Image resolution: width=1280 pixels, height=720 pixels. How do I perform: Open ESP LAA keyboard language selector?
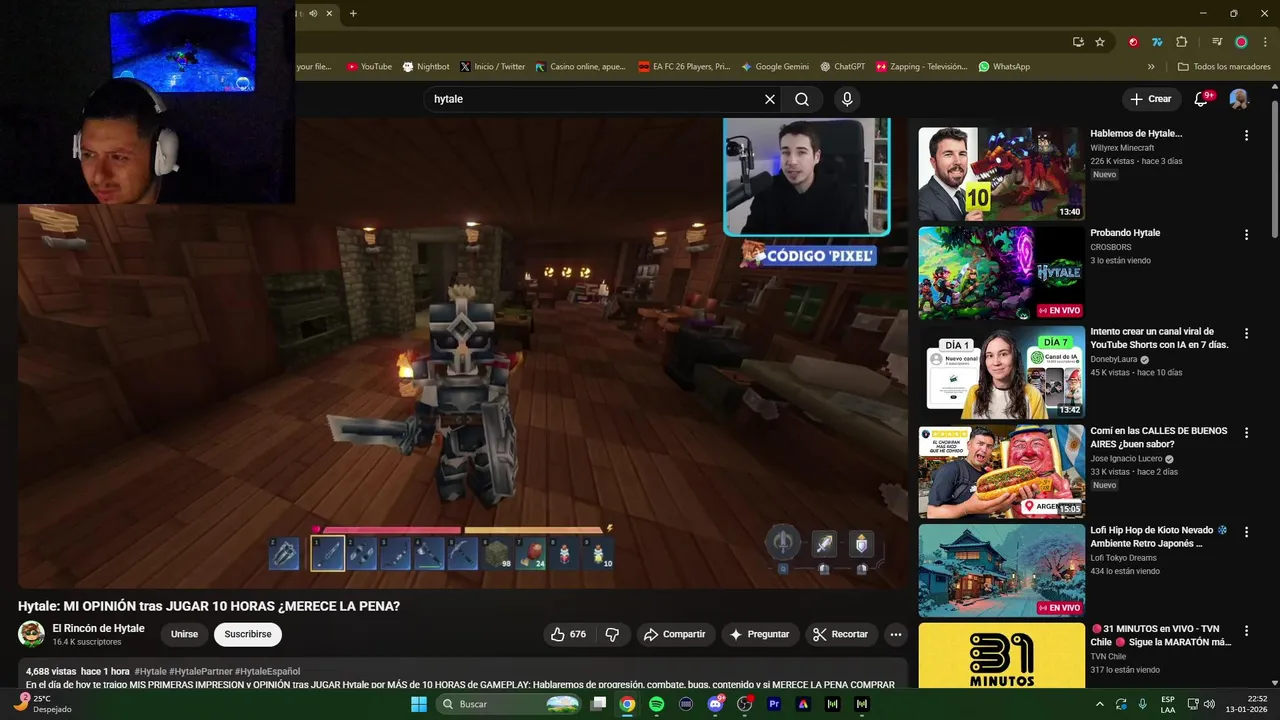tap(1168, 704)
